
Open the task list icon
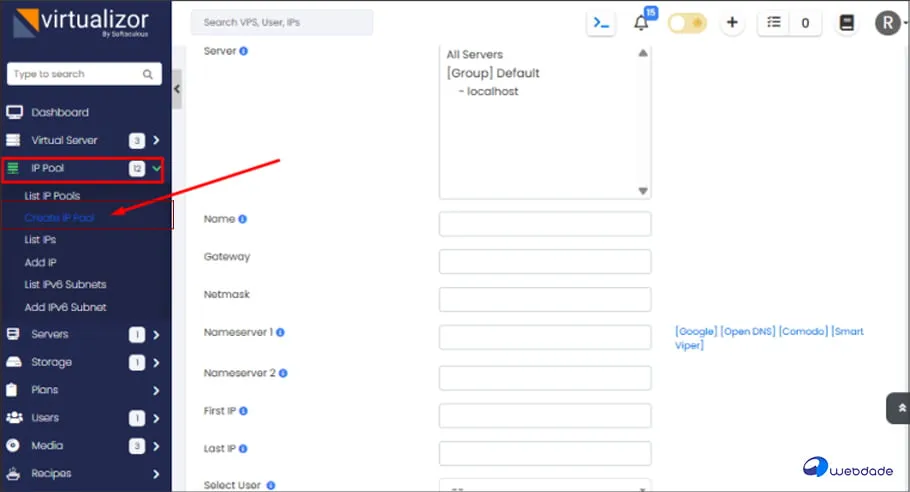(773, 23)
